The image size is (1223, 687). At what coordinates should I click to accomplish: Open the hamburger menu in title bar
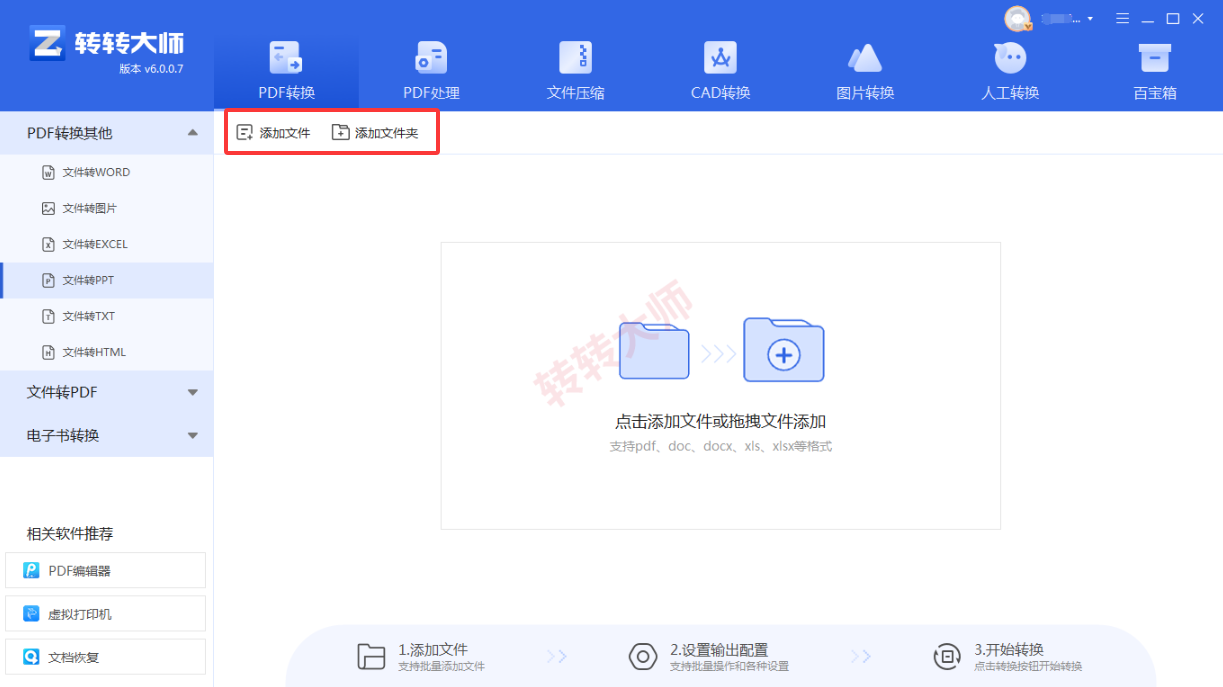tap(1123, 19)
